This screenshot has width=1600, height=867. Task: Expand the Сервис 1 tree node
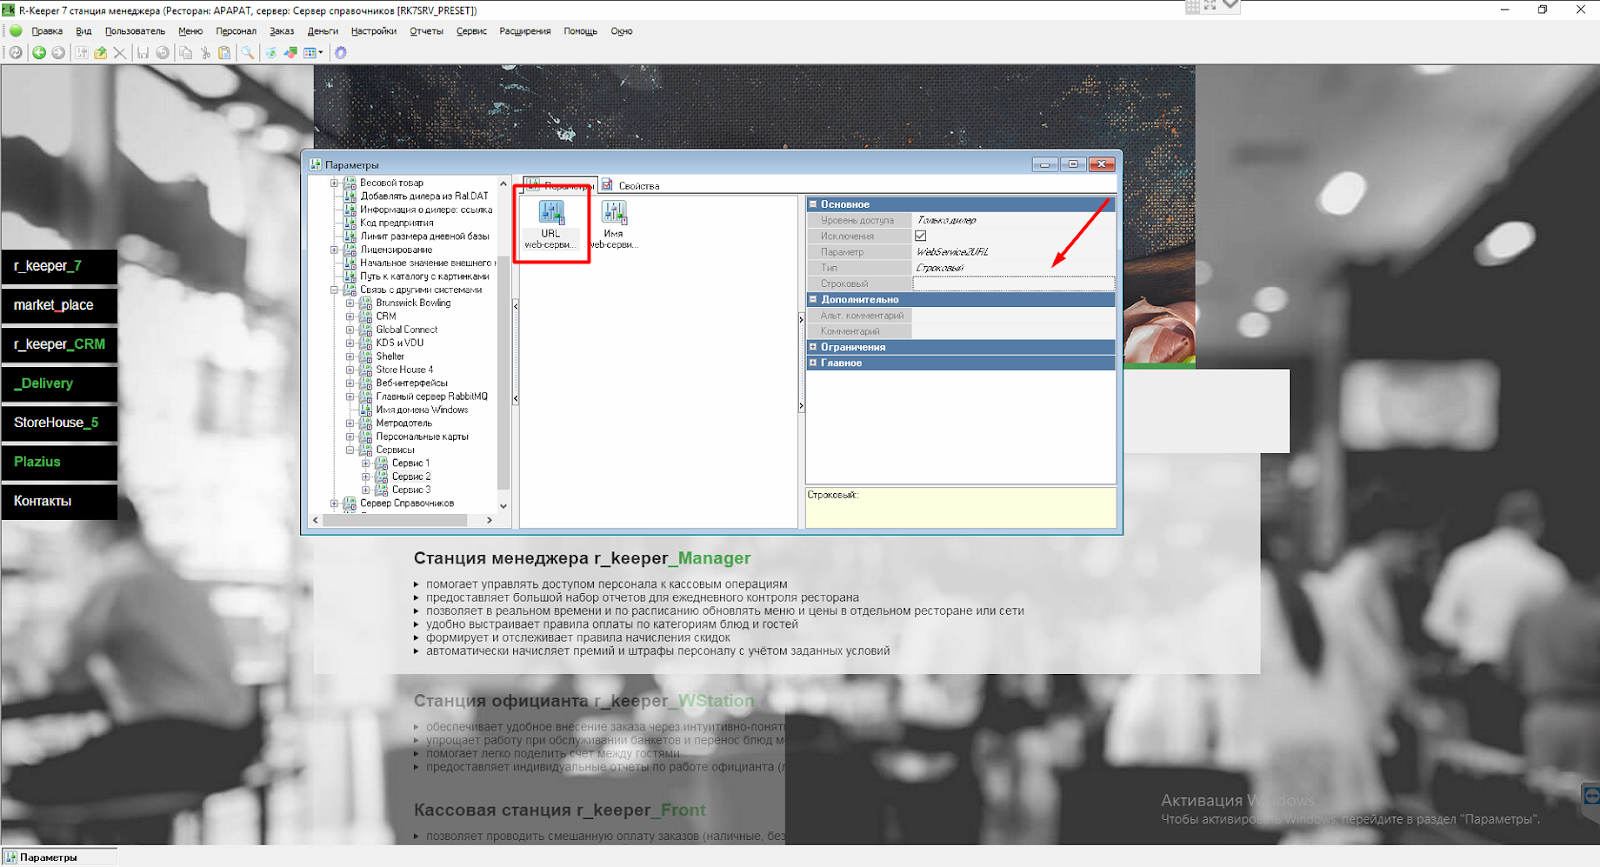pos(366,463)
